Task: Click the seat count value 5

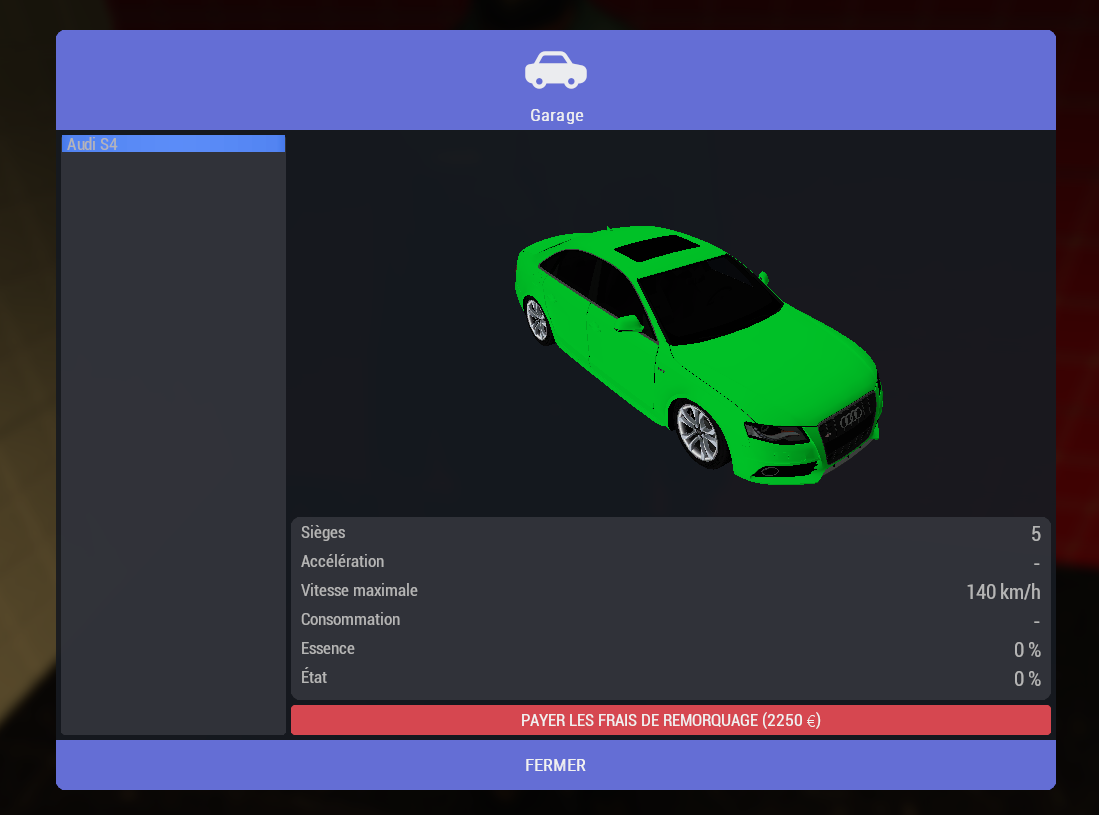Action: [x=1036, y=534]
